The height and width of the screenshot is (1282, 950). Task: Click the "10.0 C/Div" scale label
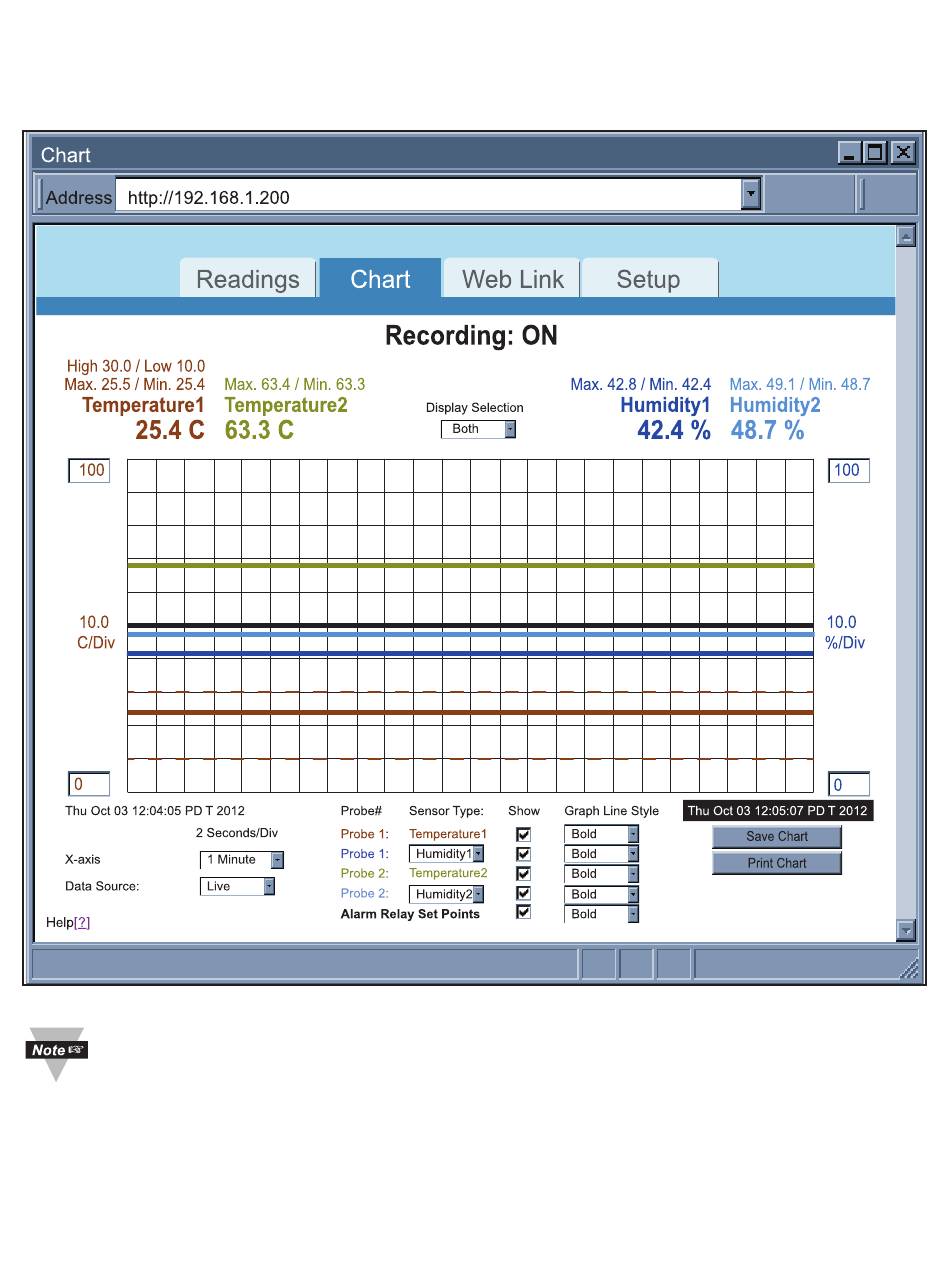tap(95, 633)
